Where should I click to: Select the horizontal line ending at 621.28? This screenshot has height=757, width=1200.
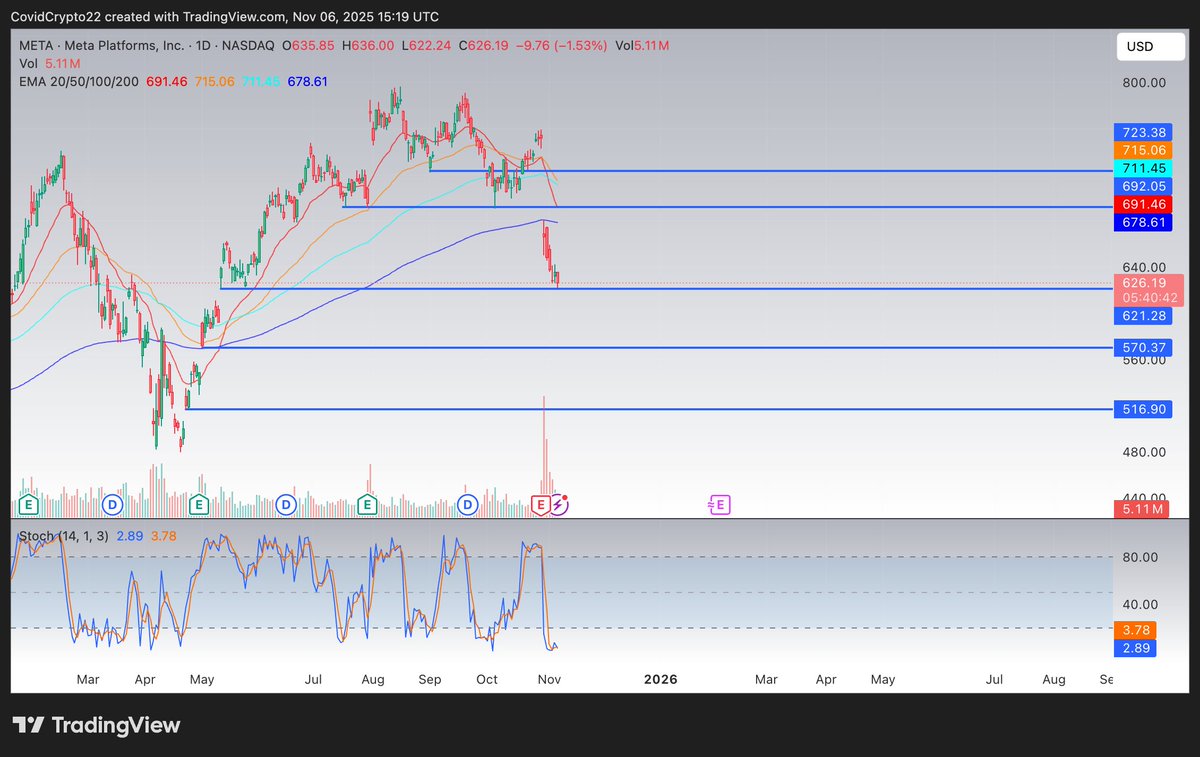point(666,288)
